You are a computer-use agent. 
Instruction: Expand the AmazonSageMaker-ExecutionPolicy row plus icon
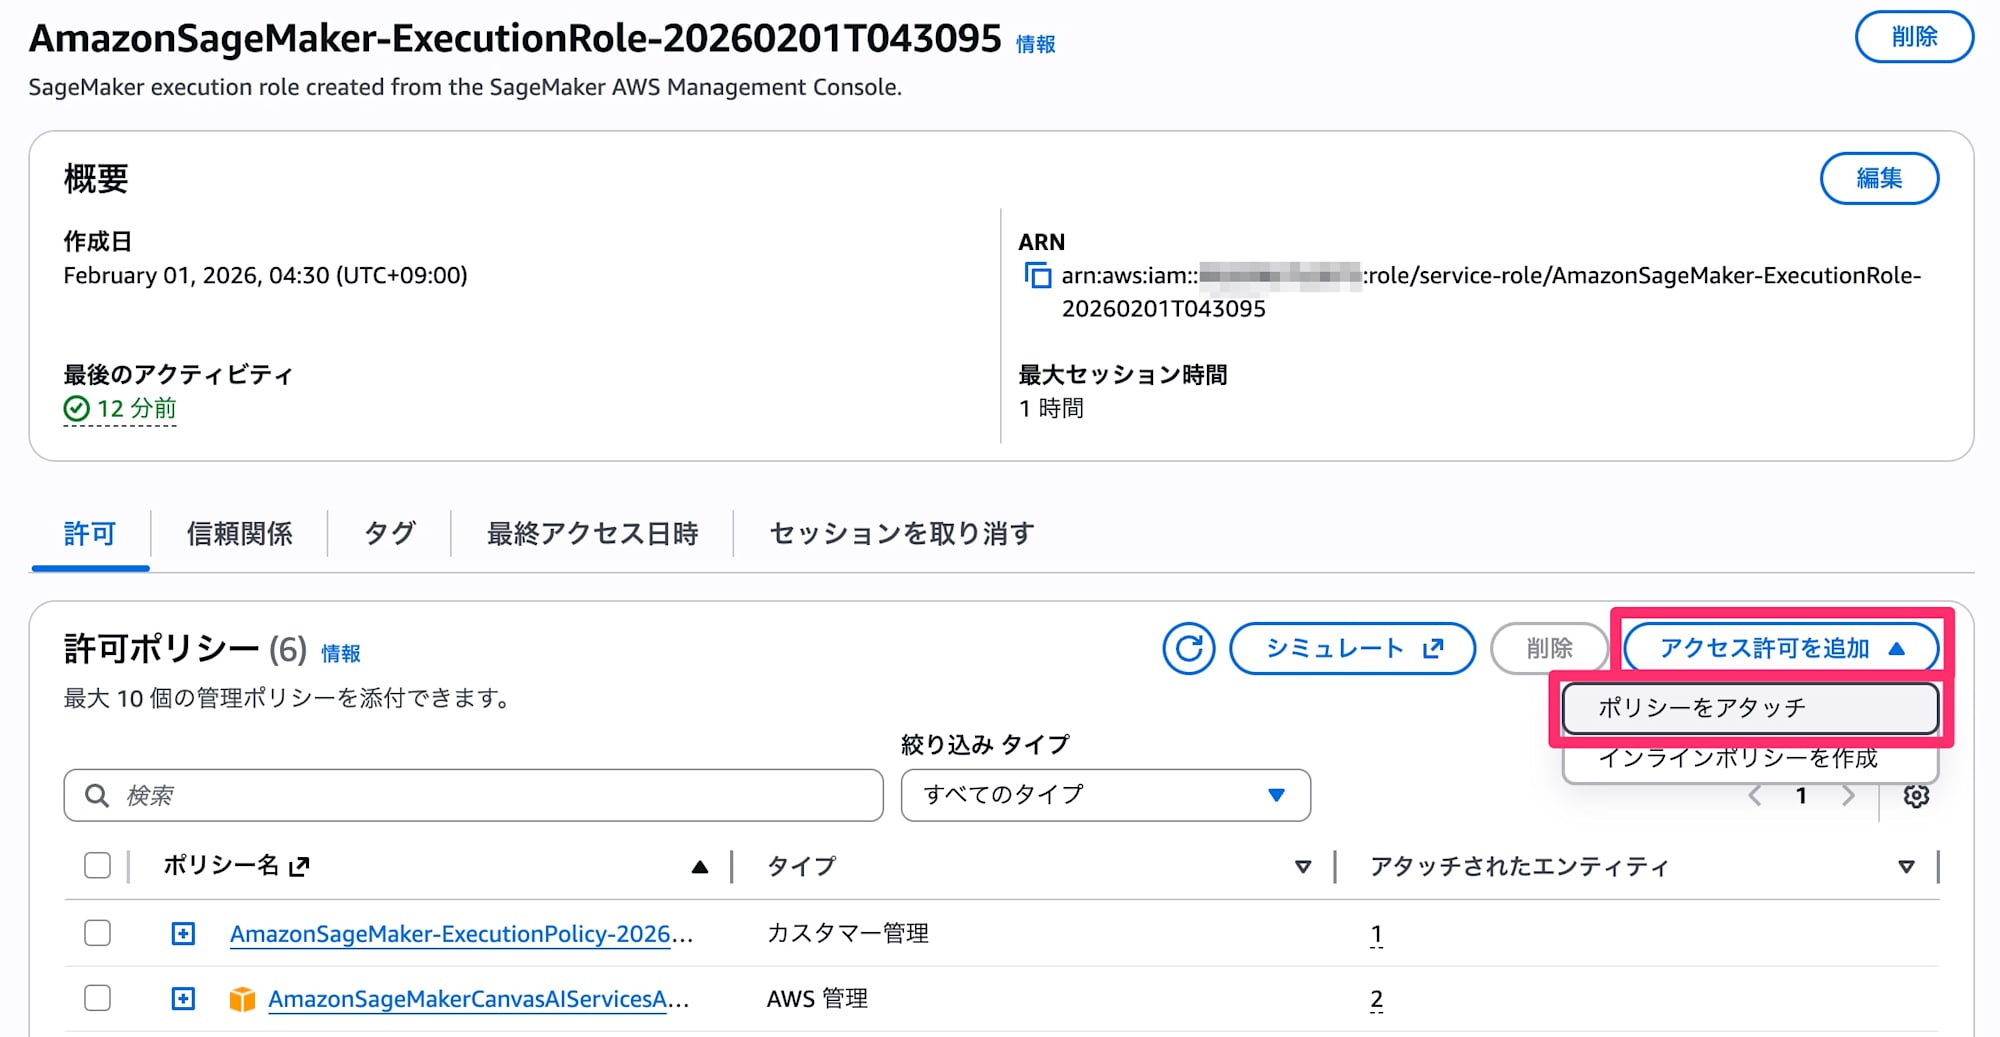[x=183, y=934]
